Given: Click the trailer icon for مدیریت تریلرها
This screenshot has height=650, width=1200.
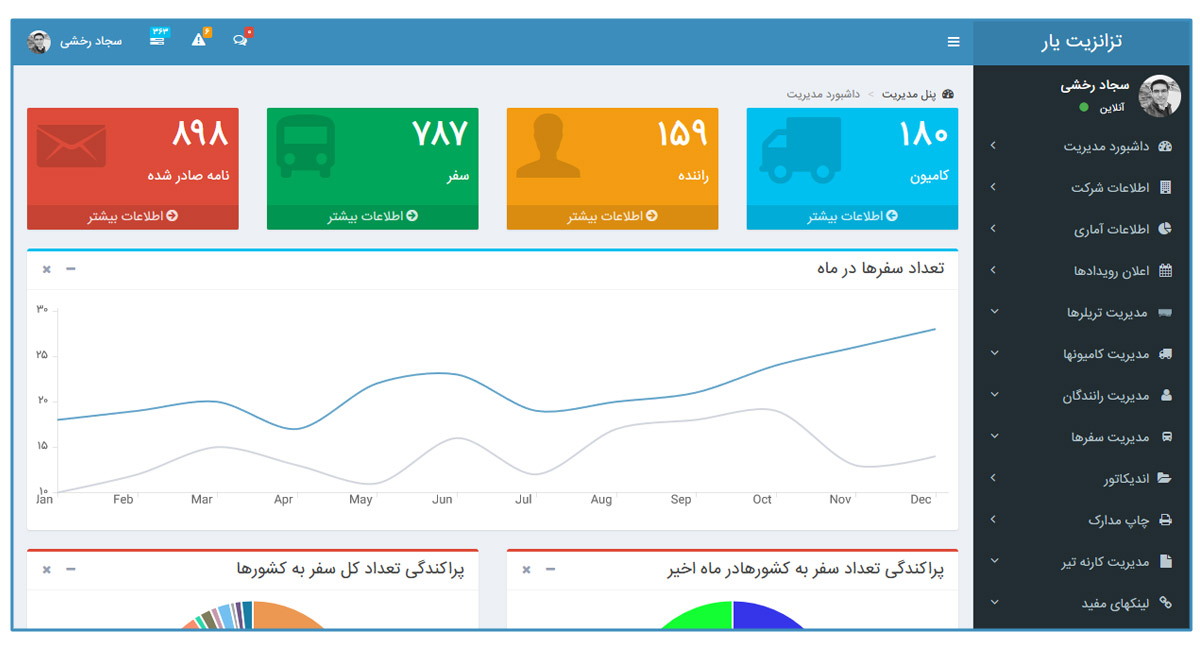Looking at the screenshot, I should click(1165, 313).
